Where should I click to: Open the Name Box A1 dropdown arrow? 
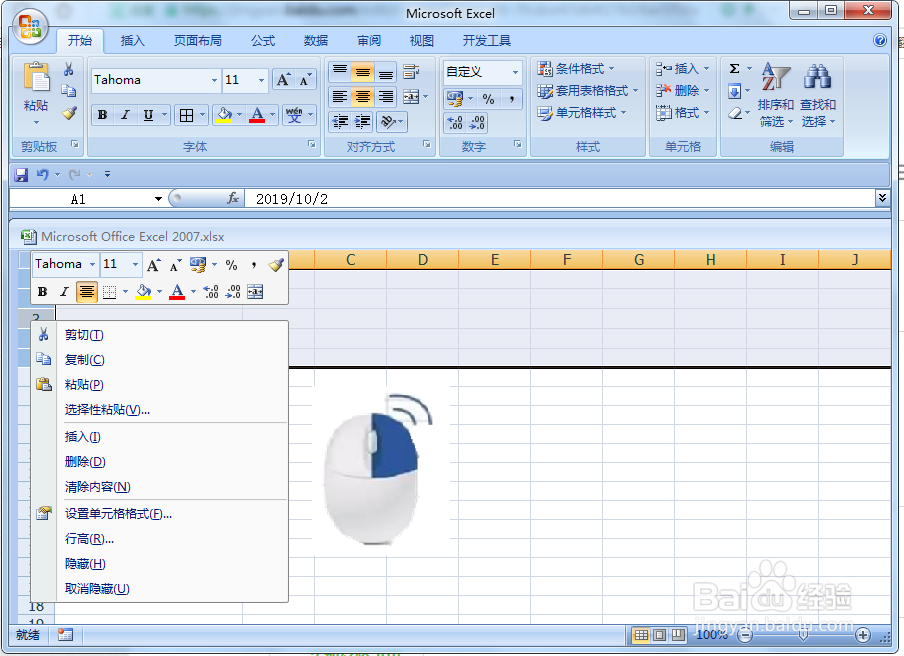pyautogui.click(x=158, y=199)
